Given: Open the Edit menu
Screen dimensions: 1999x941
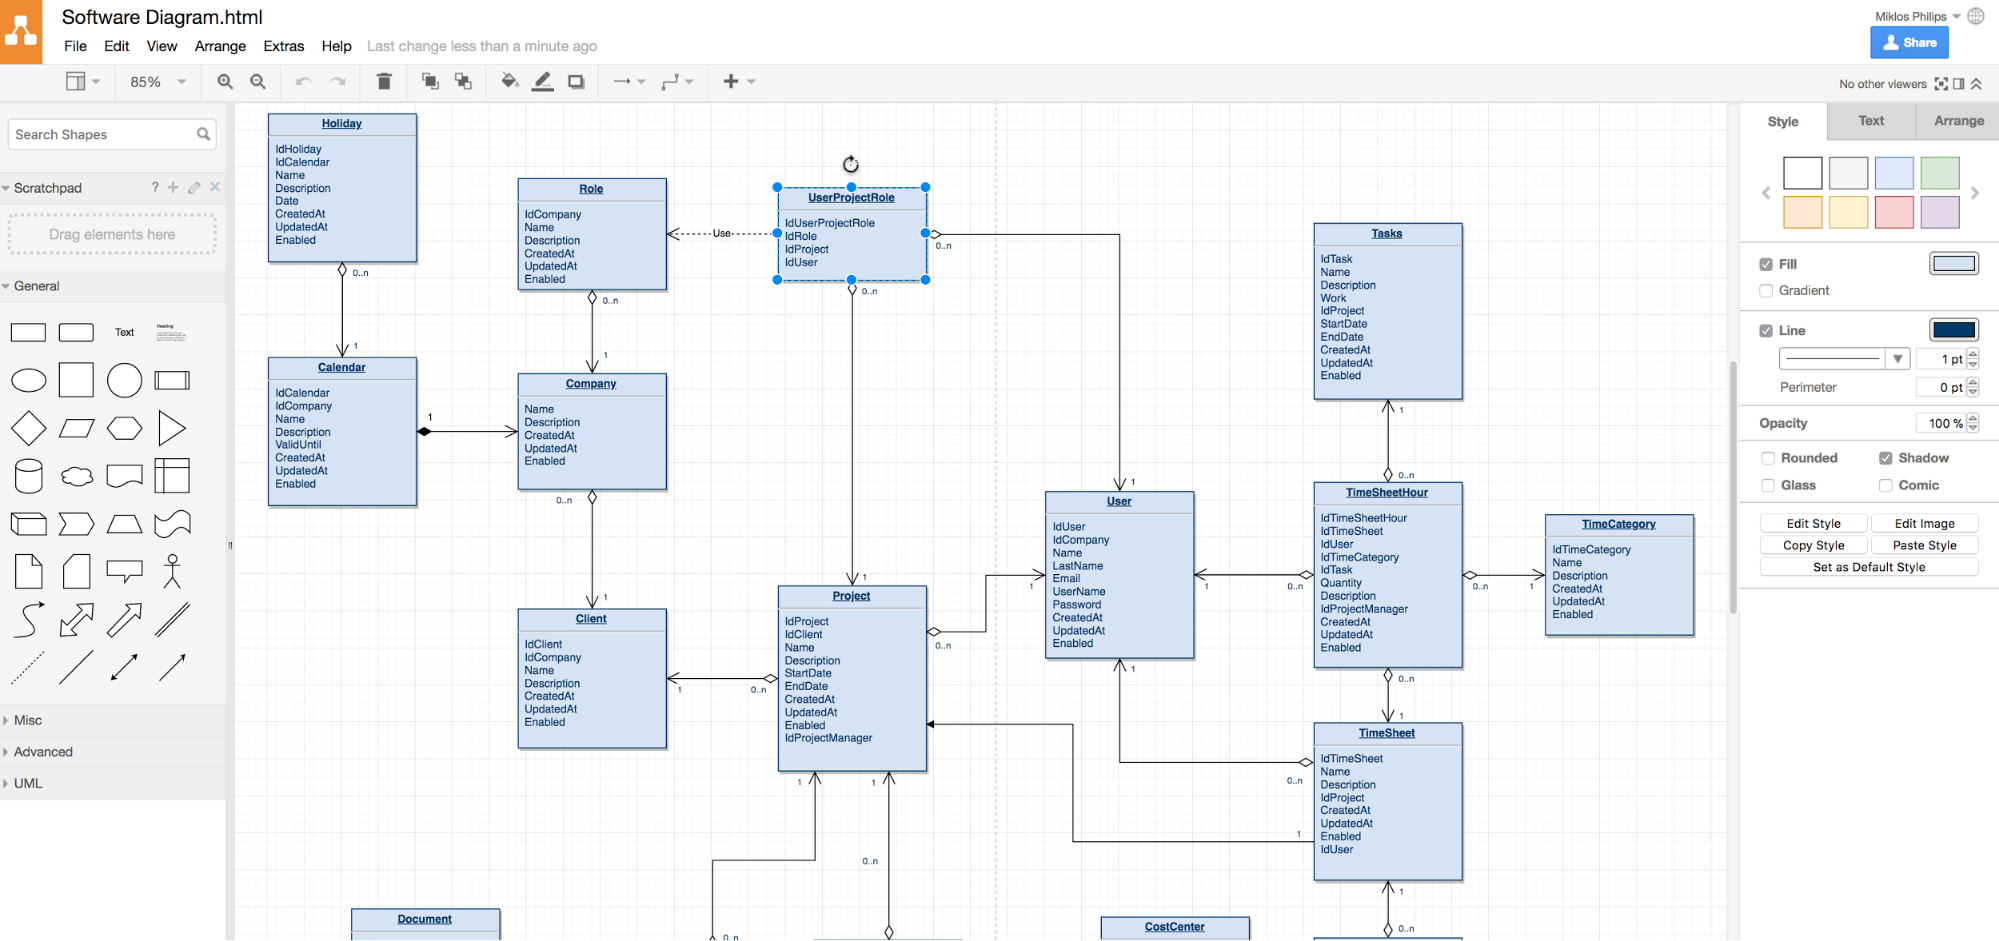Looking at the screenshot, I should click(116, 46).
